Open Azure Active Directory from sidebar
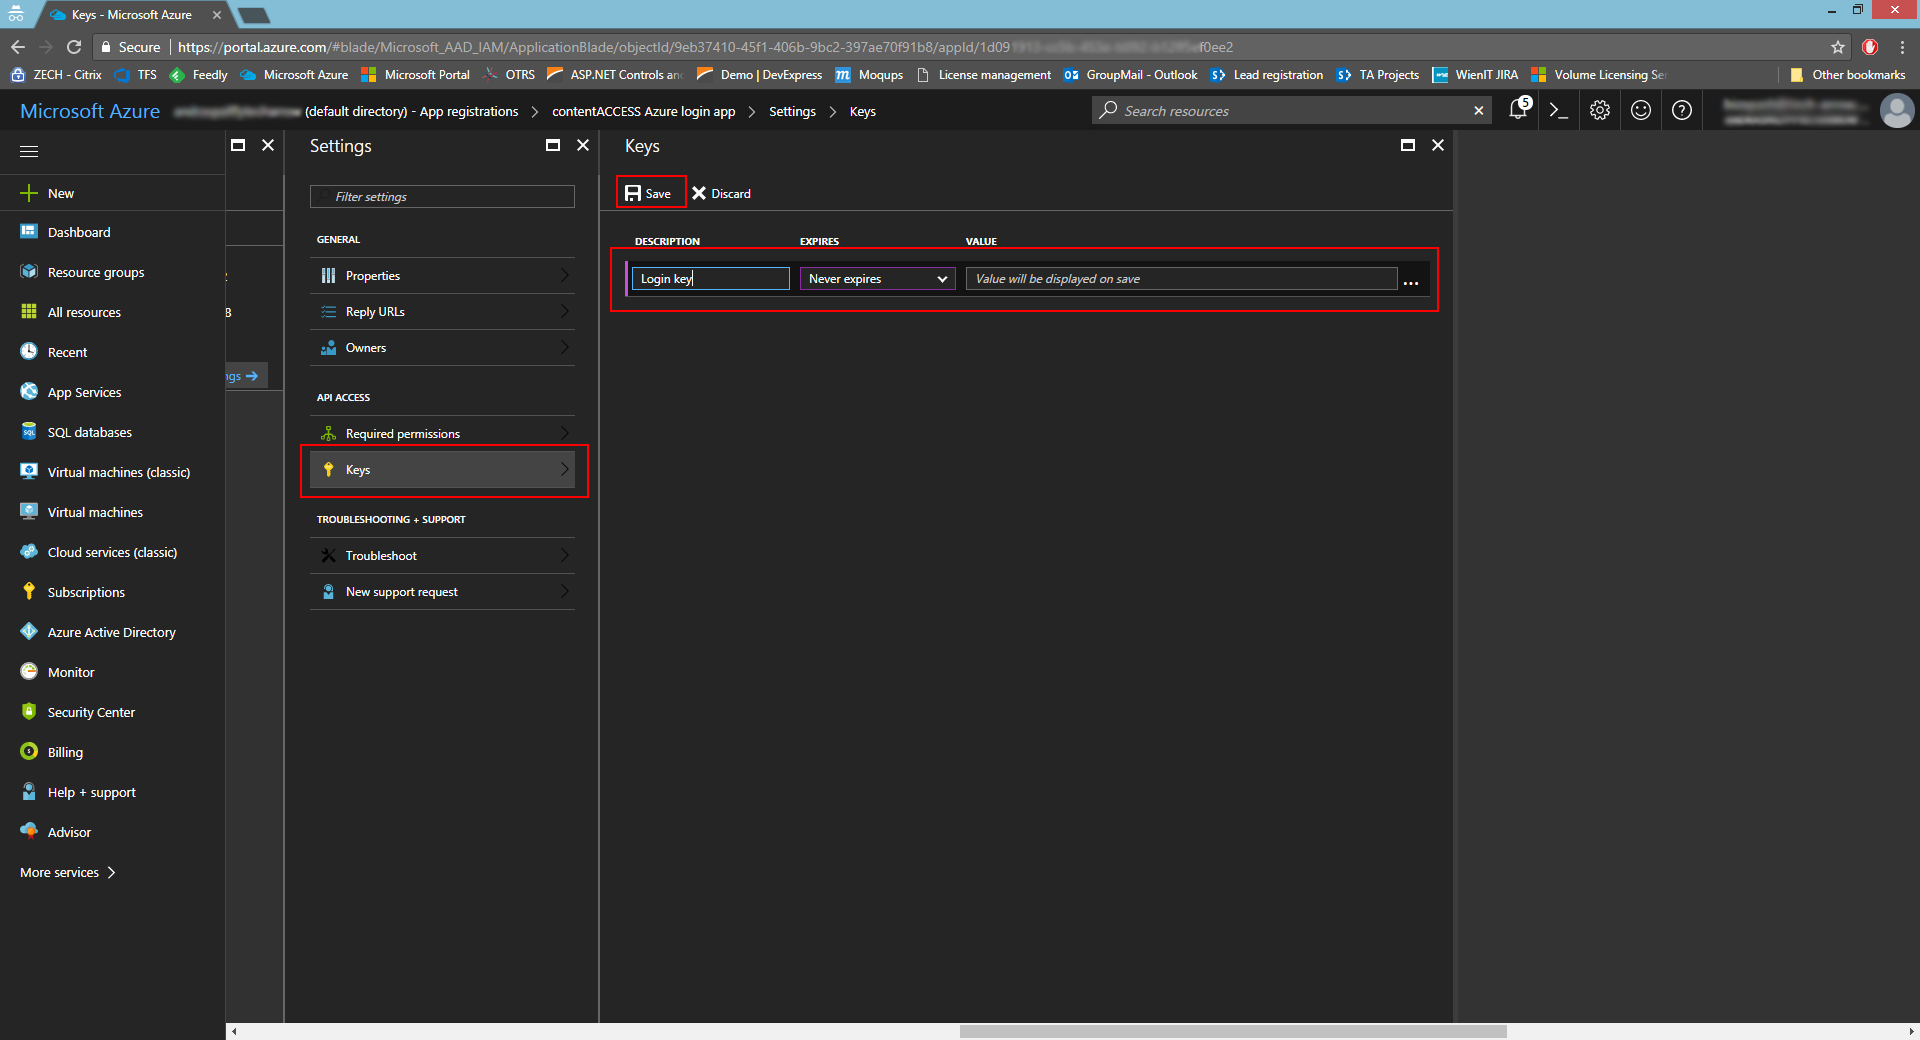 (x=111, y=632)
